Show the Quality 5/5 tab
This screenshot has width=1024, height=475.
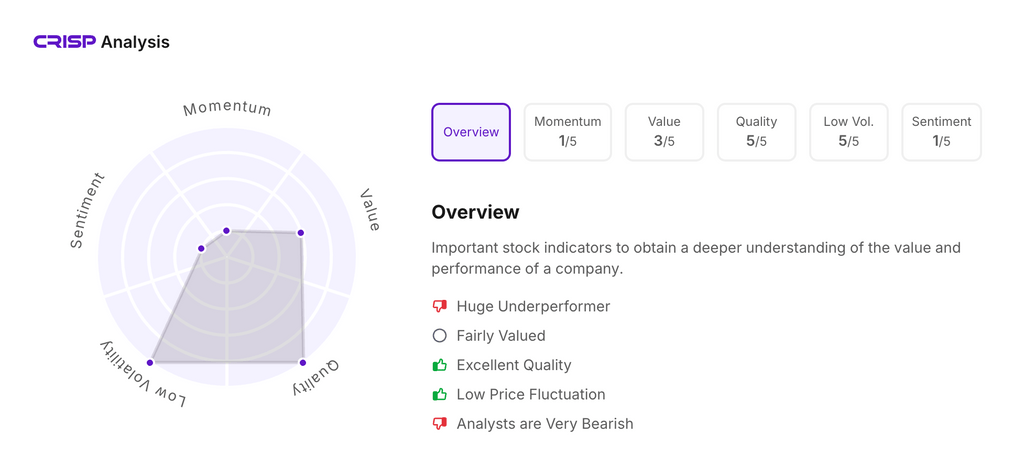pyautogui.click(x=756, y=132)
